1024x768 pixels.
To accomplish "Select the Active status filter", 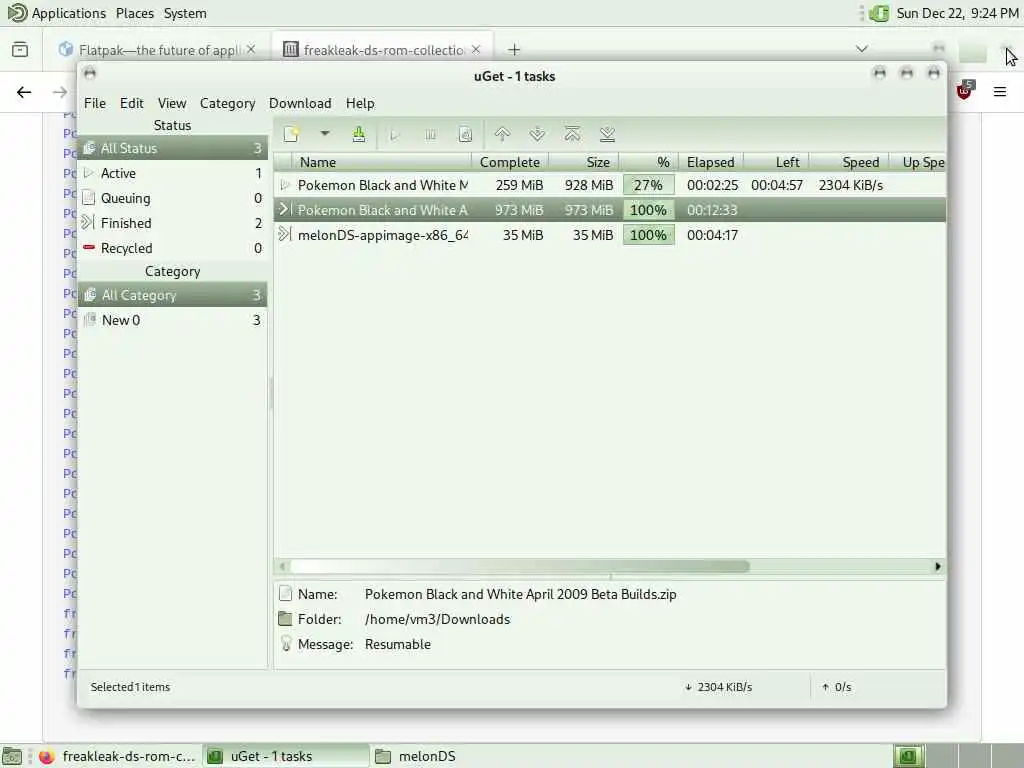I will [x=172, y=173].
